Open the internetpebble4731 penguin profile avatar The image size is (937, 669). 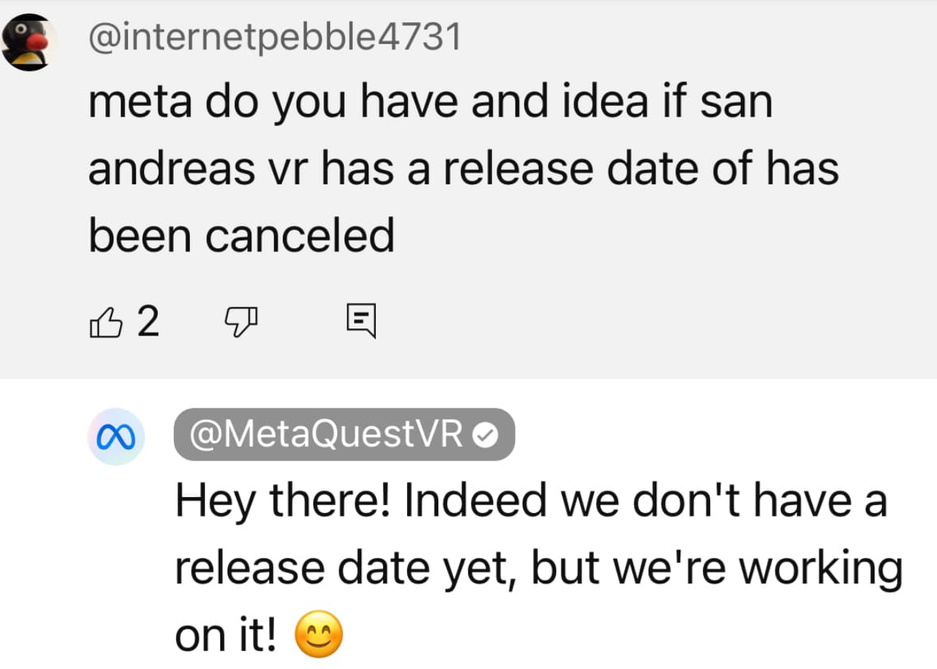[27, 42]
